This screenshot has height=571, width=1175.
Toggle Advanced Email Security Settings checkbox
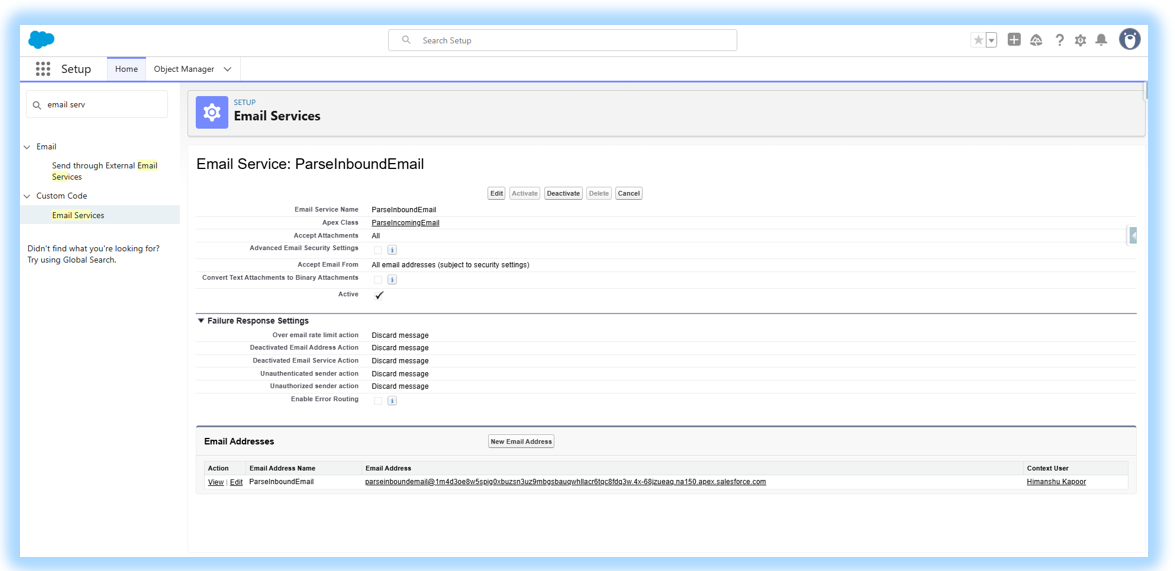click(x=378, y=250)
